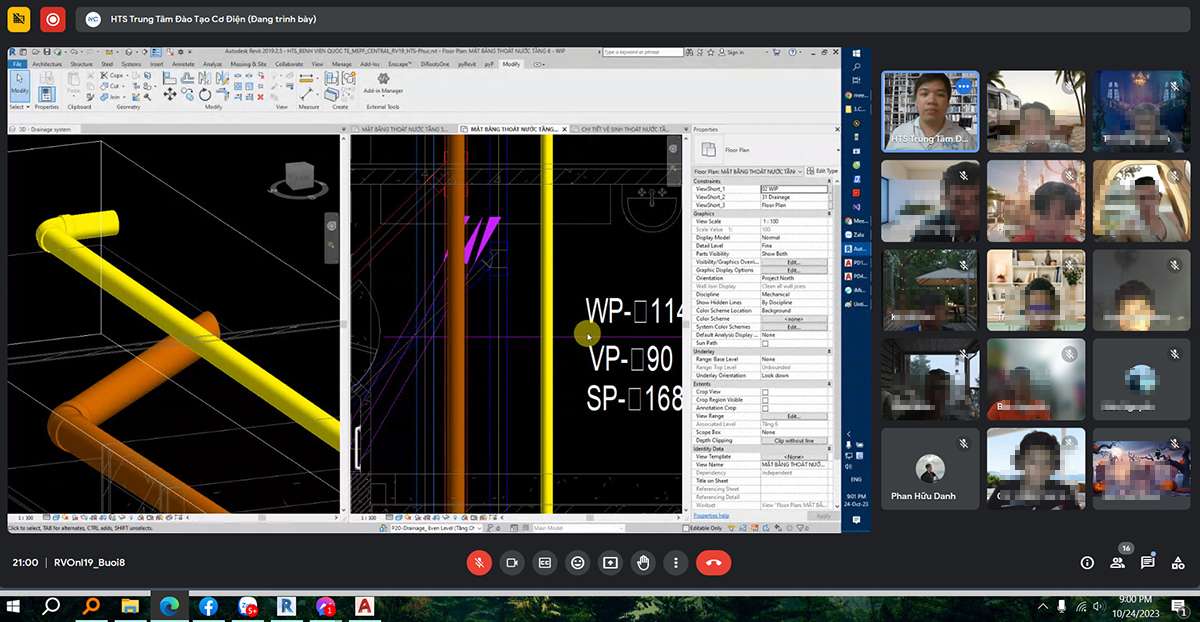Open the Architecture ribbon tab
This screenshot has height=622, width=1200.
pos(47,64)
